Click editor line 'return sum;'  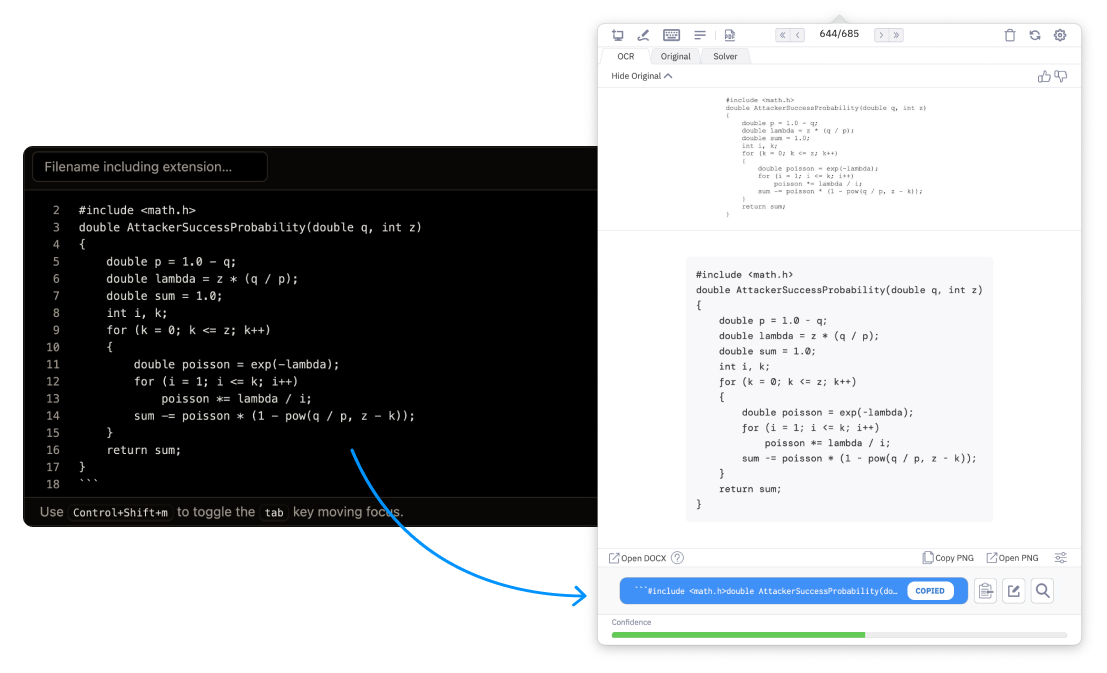(x=143, y=450)
